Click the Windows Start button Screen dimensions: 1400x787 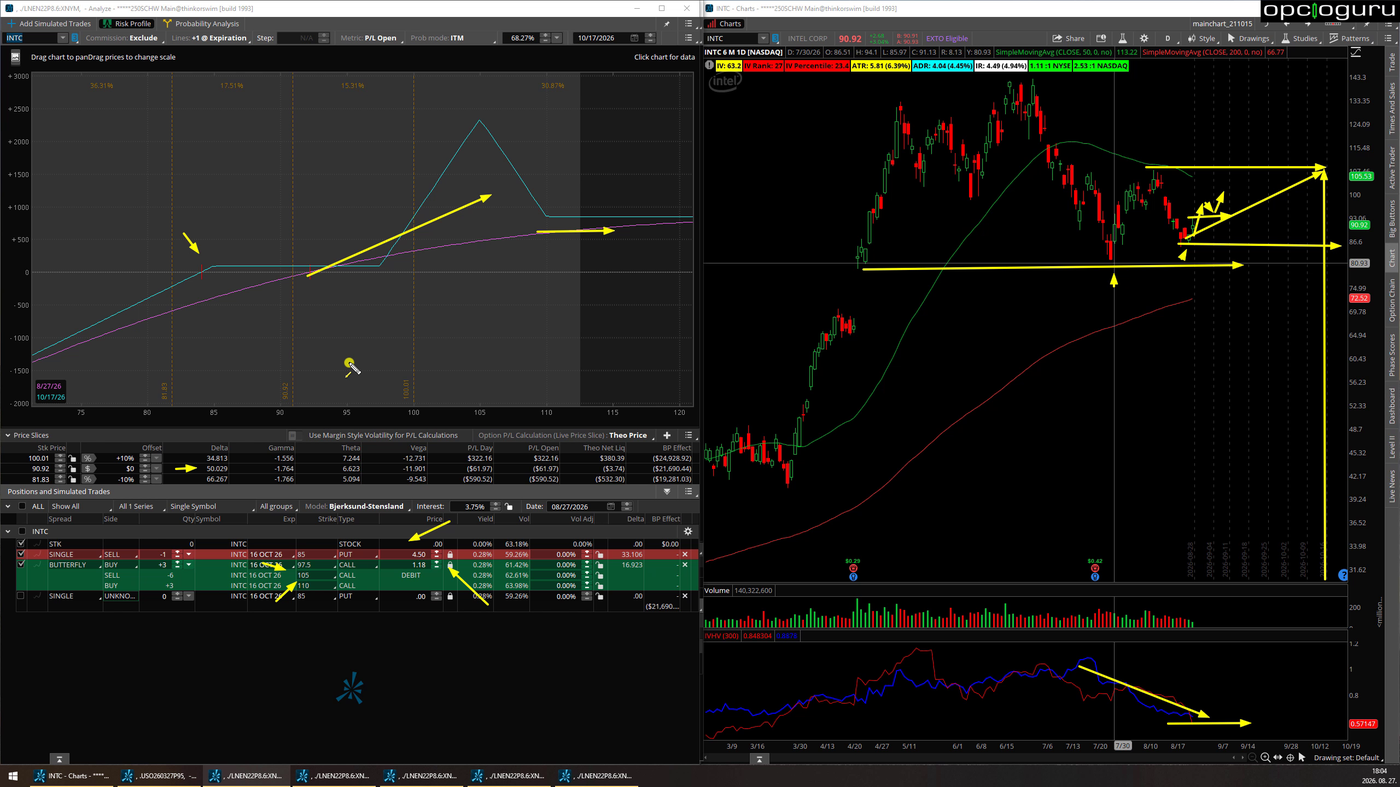(x=13, y=776)
